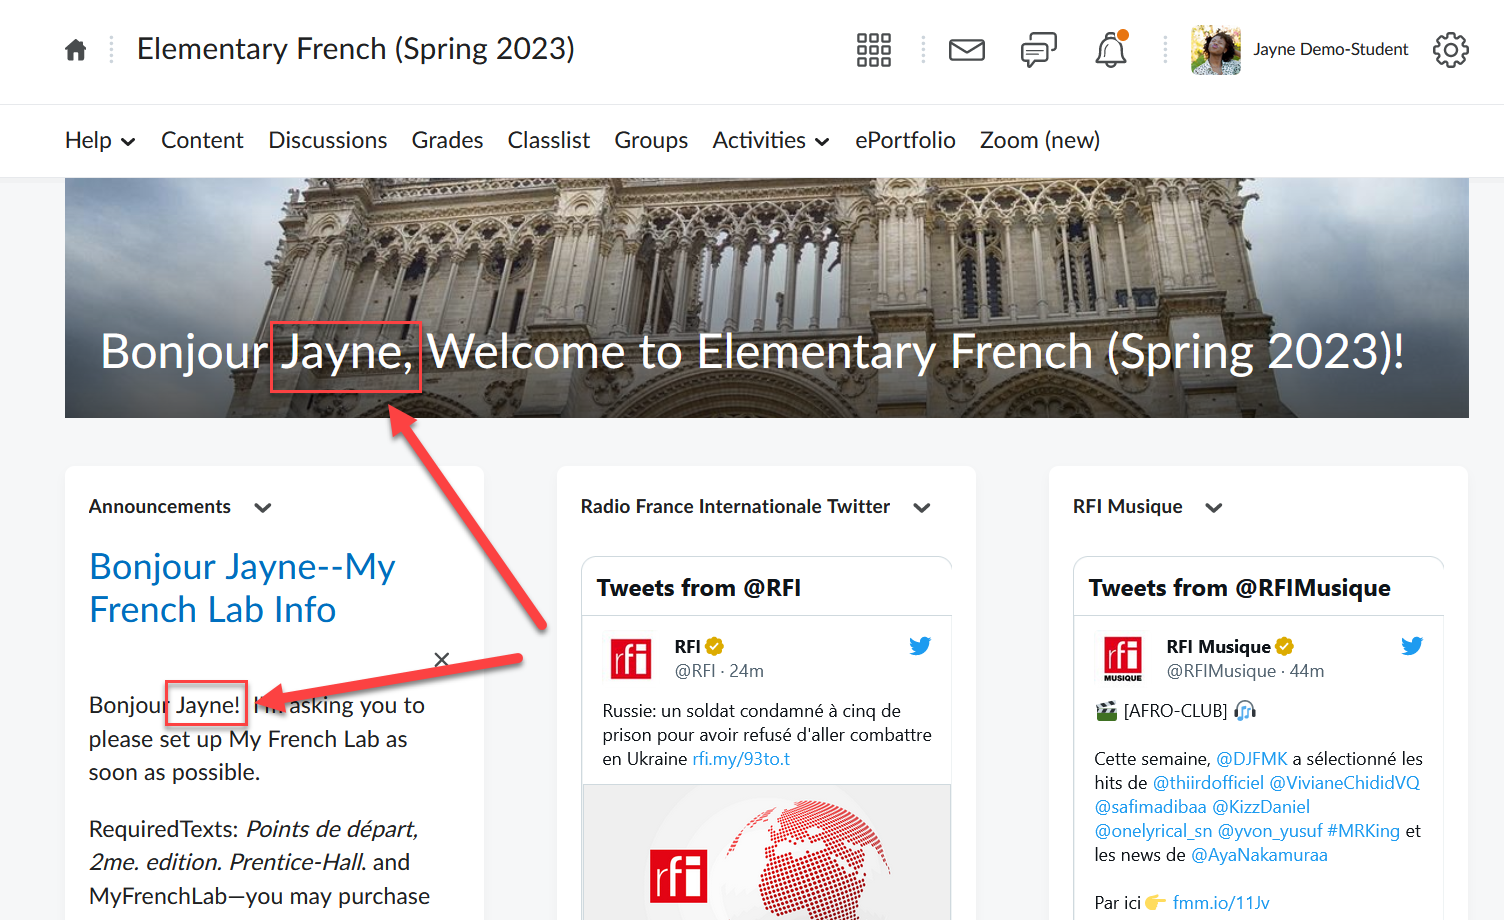Click Jayne Demo-Student profile avatar

[1215, 50]
